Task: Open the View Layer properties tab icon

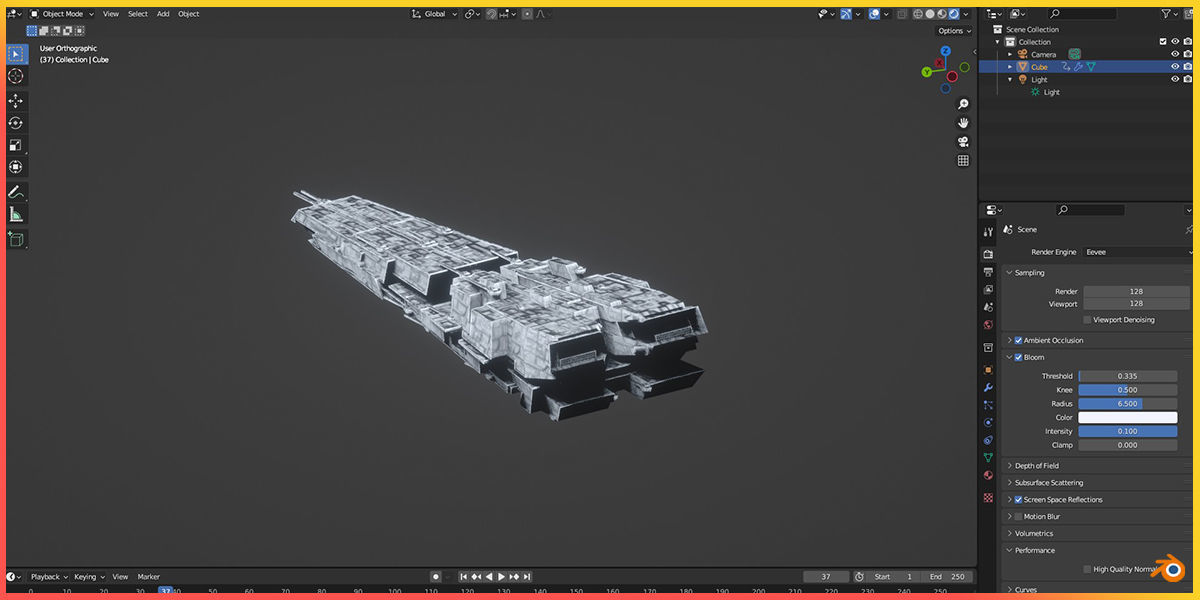Action: tap(989, 290)
